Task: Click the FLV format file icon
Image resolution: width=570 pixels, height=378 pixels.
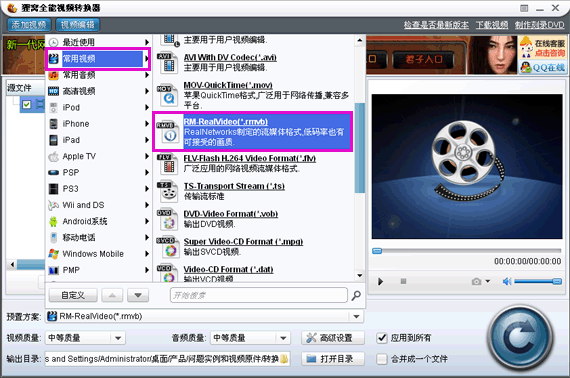Action: tap(168, 164)
